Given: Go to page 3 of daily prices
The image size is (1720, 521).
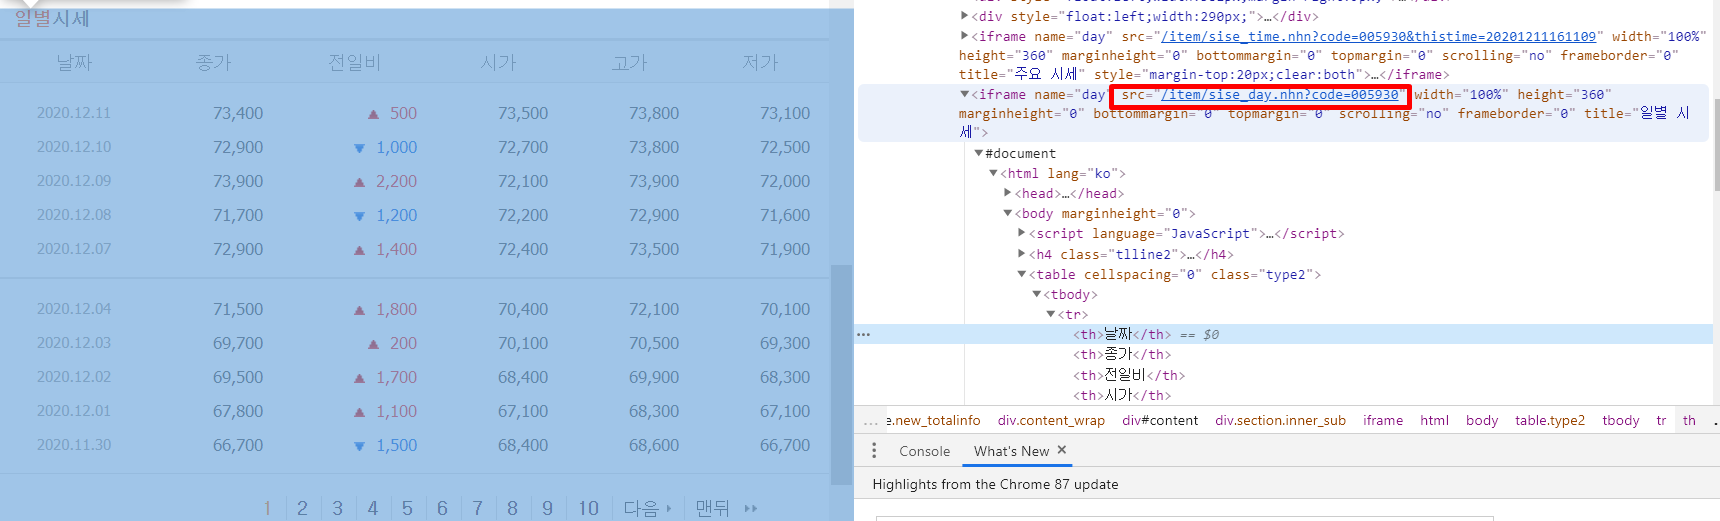Looking at the screenshot, I should click(x=337, y=508).
